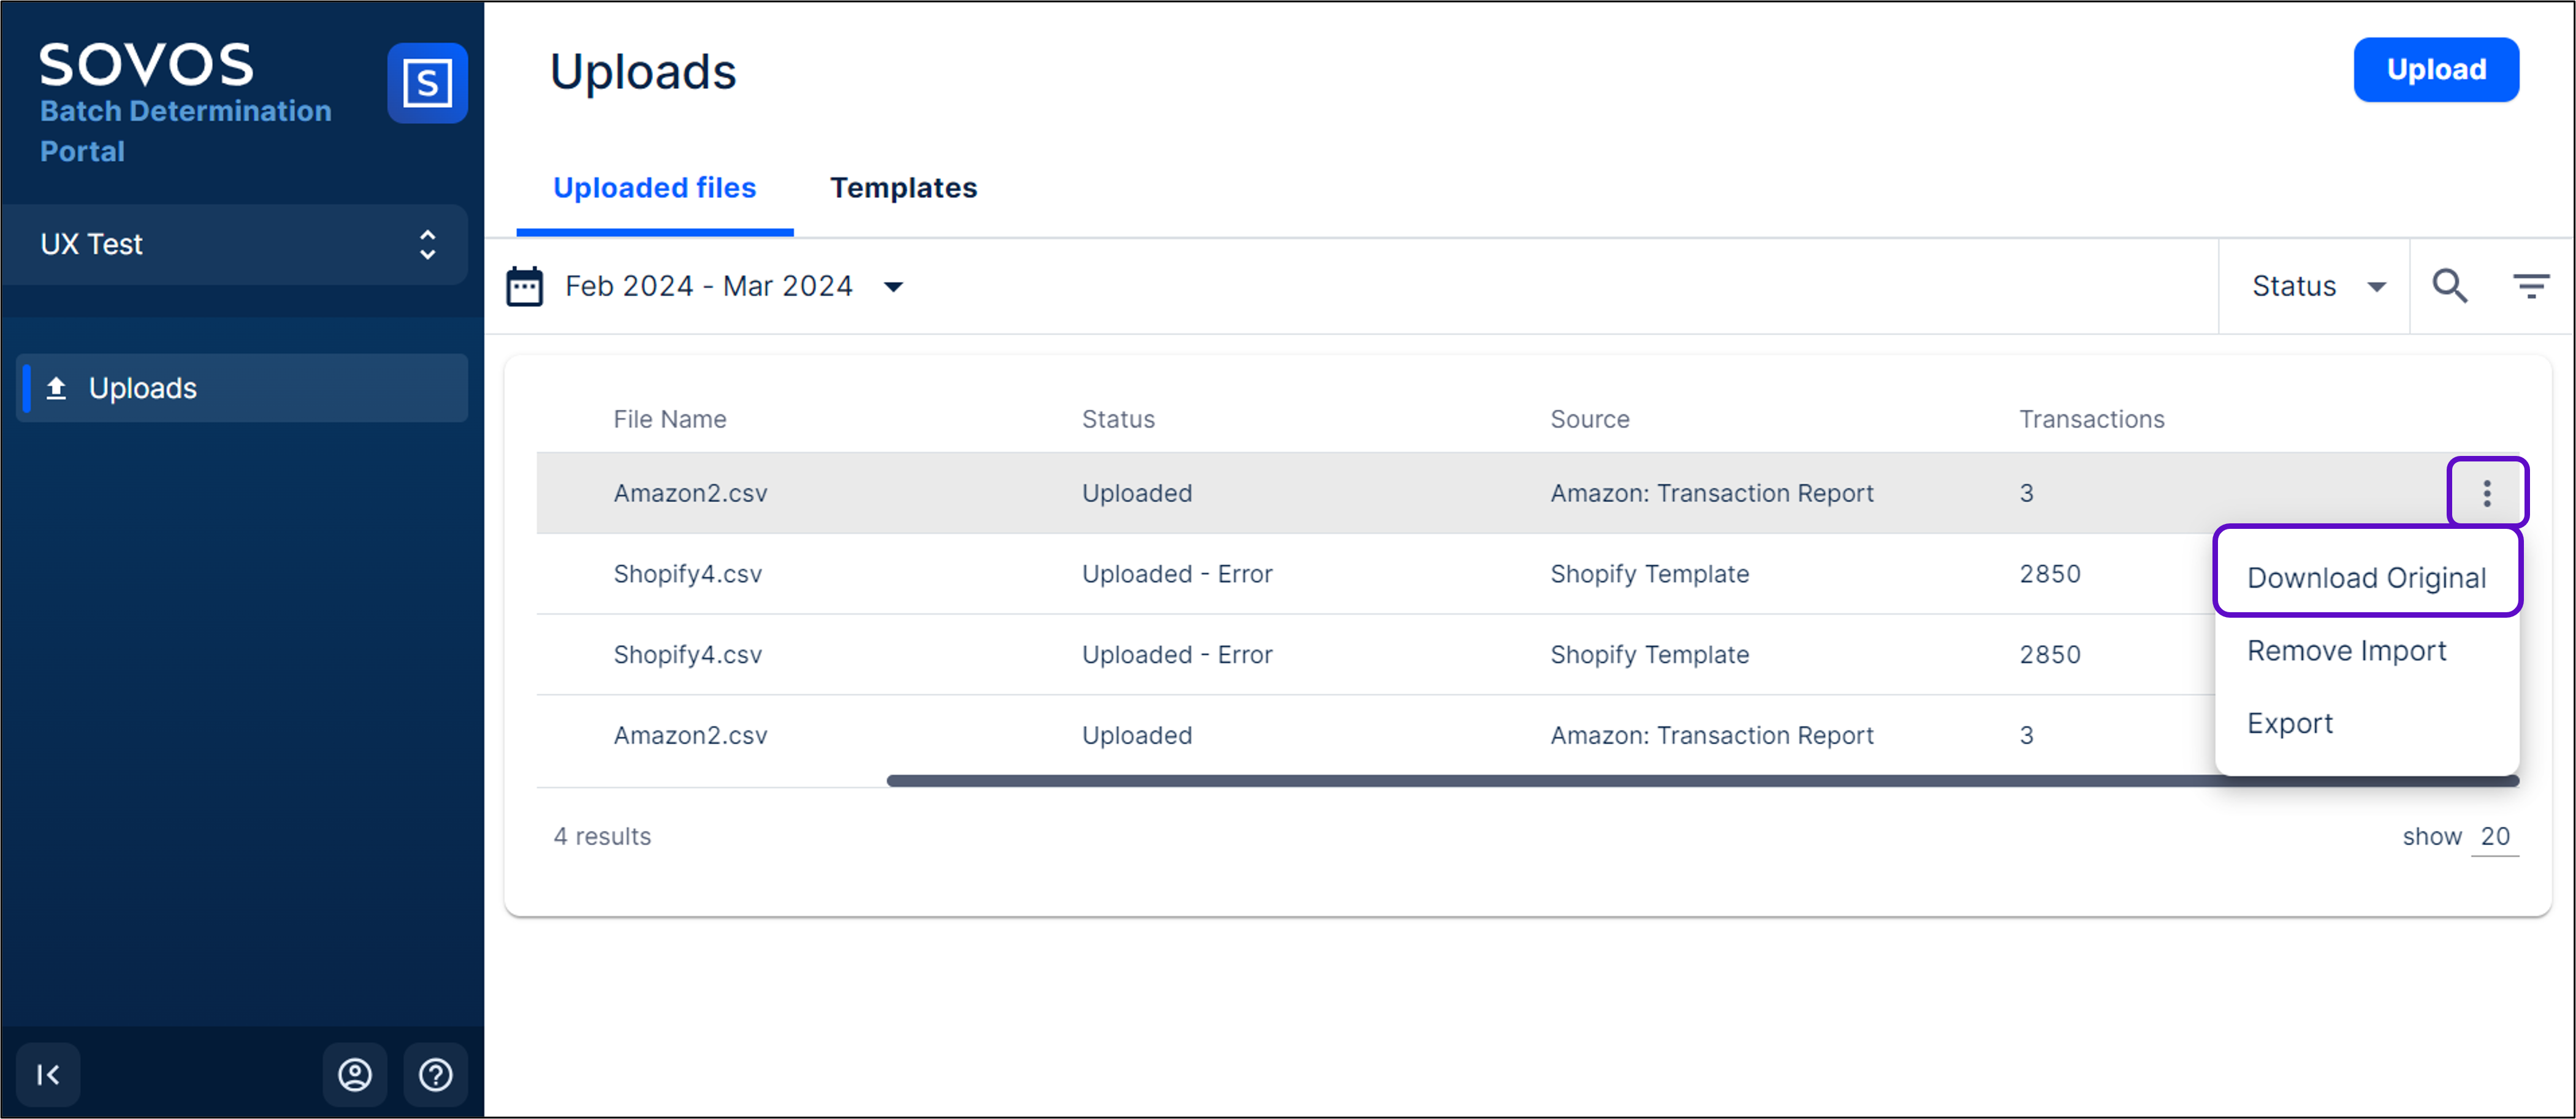This screenshot has width=2576, height=1119.
Task: Choose Export from the context menu
Action: (x=2289, y=723)
